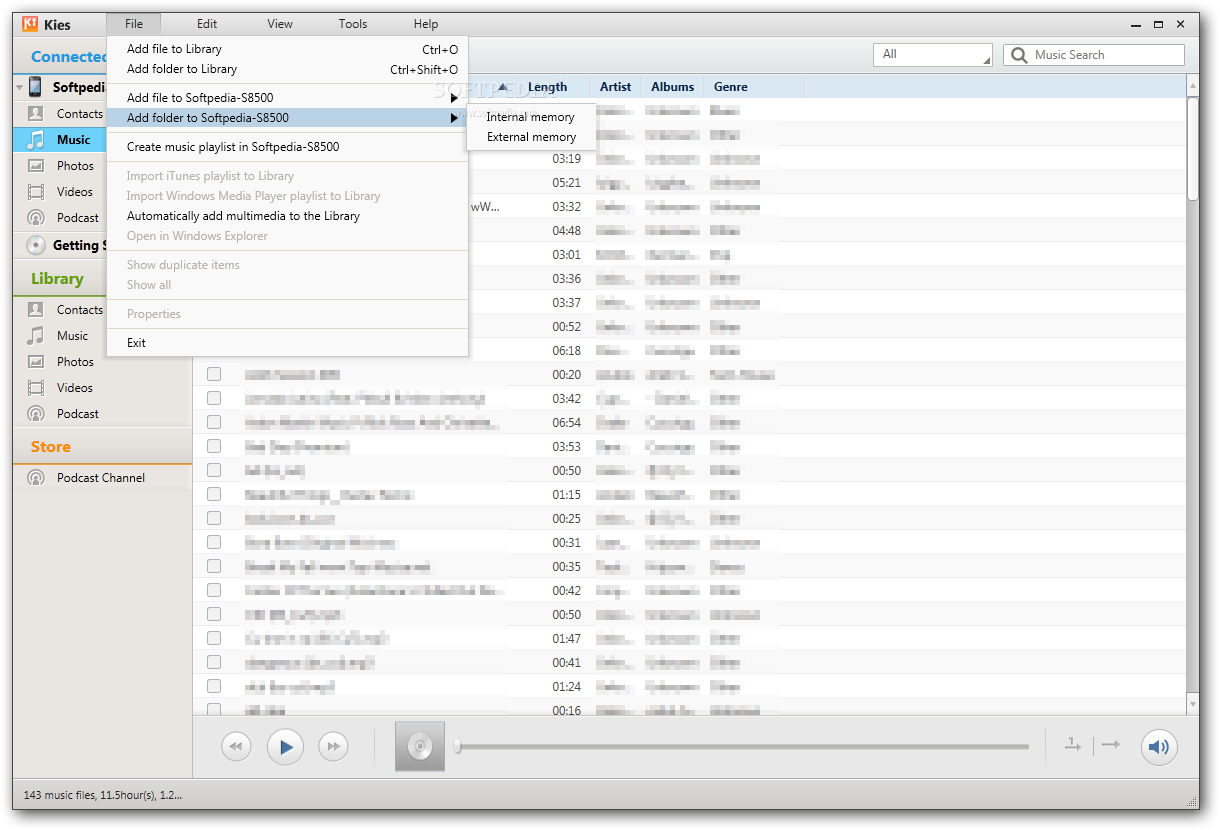The height and width of the screenshot is (830, 1220).
Task: Tick checkbox of the 03:42 track
Action: point(214,398)
